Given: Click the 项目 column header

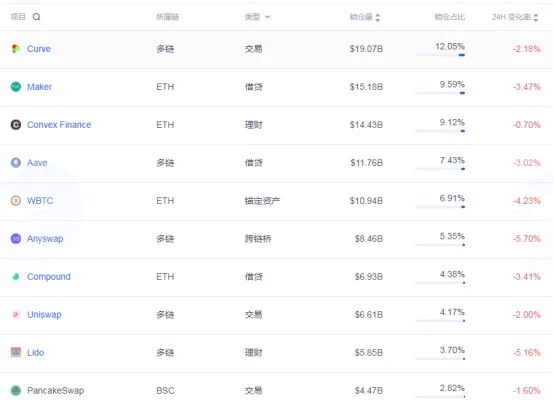Looking at the screenshot, I should pos(18,17).
